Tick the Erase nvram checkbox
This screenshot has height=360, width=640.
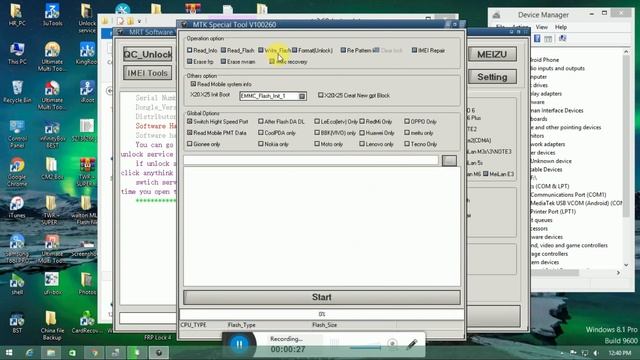point(223,62)
